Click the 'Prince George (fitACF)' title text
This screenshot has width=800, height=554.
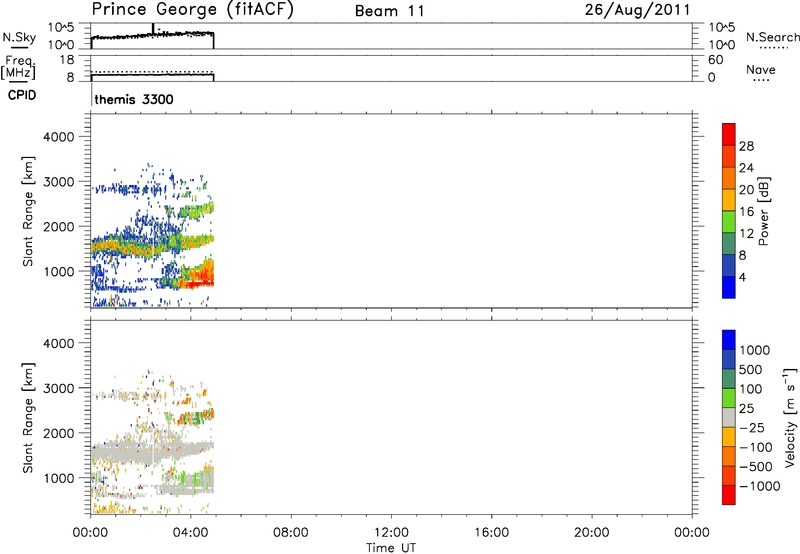click(192, 10)
